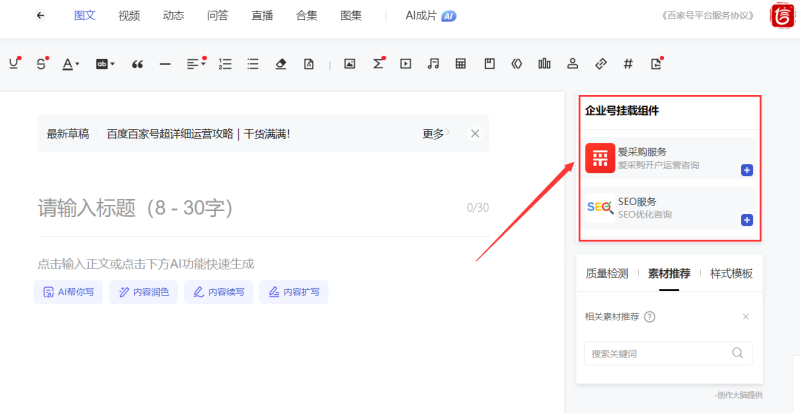The width and height of the screenshot is (800, 413).
Task: Open the 质量检测 tab
Action: coord(607,273)
